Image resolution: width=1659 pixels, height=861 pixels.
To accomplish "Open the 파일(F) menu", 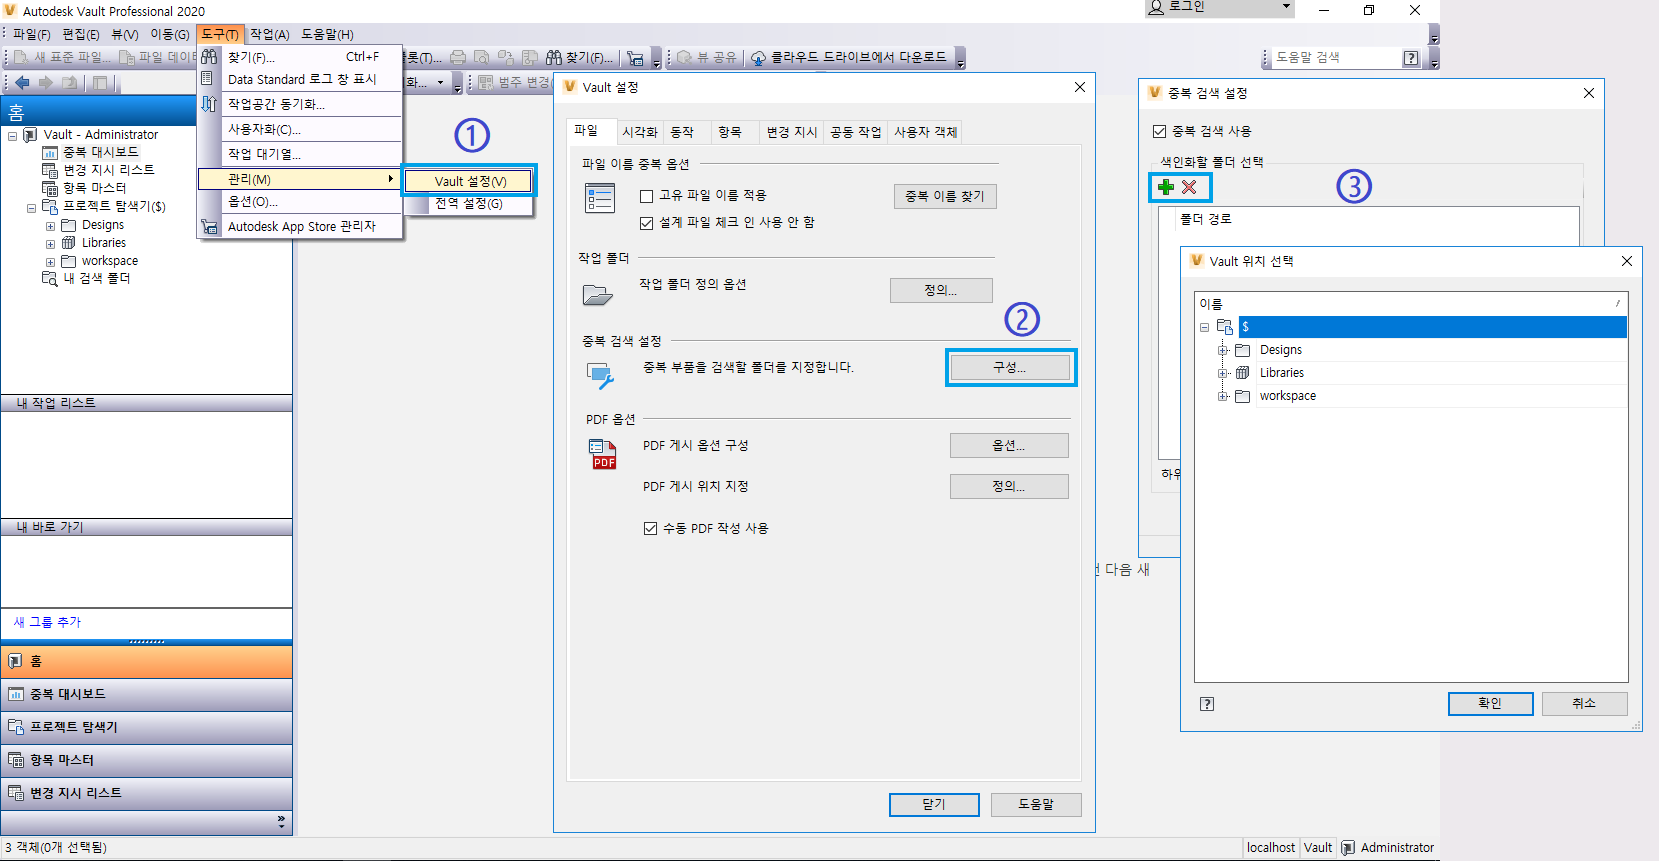I will pos(31,34).
